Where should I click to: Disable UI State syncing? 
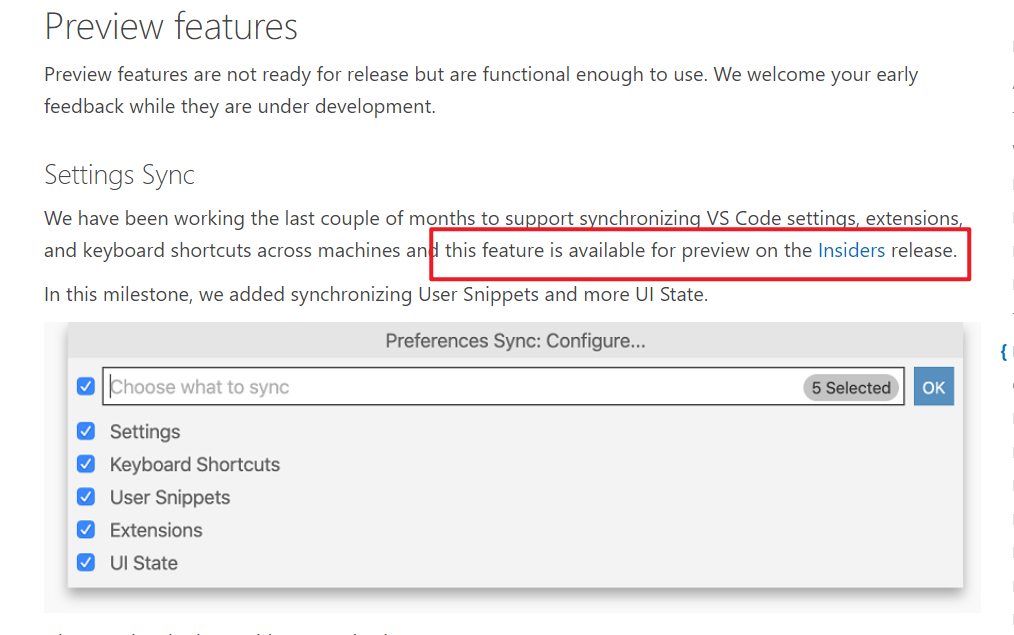coord(86,562)
